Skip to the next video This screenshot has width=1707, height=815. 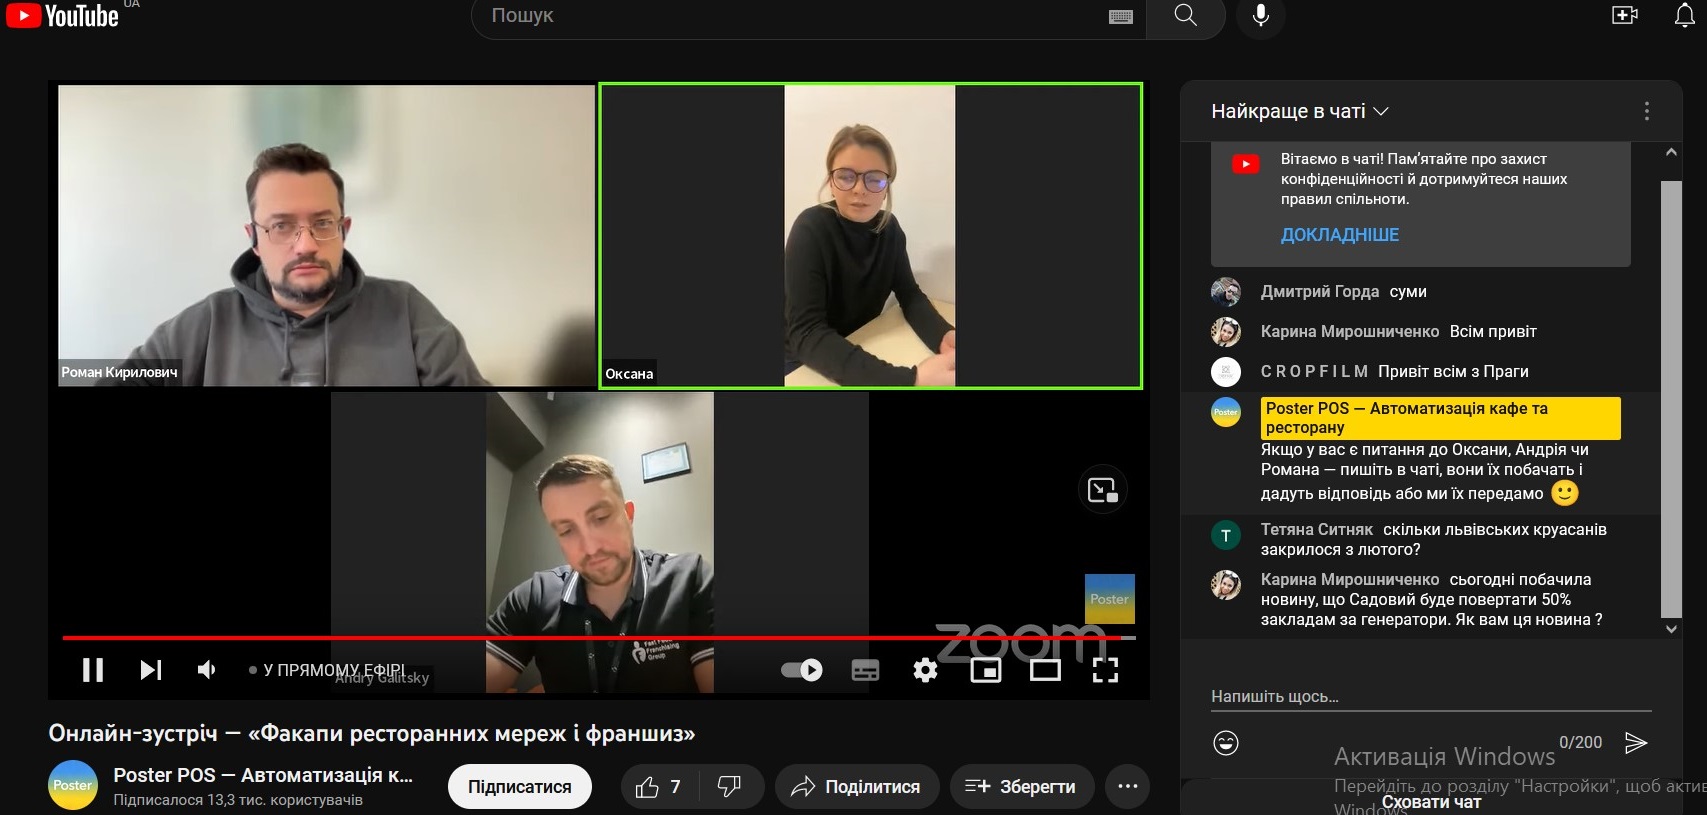[x=150, y=670]
